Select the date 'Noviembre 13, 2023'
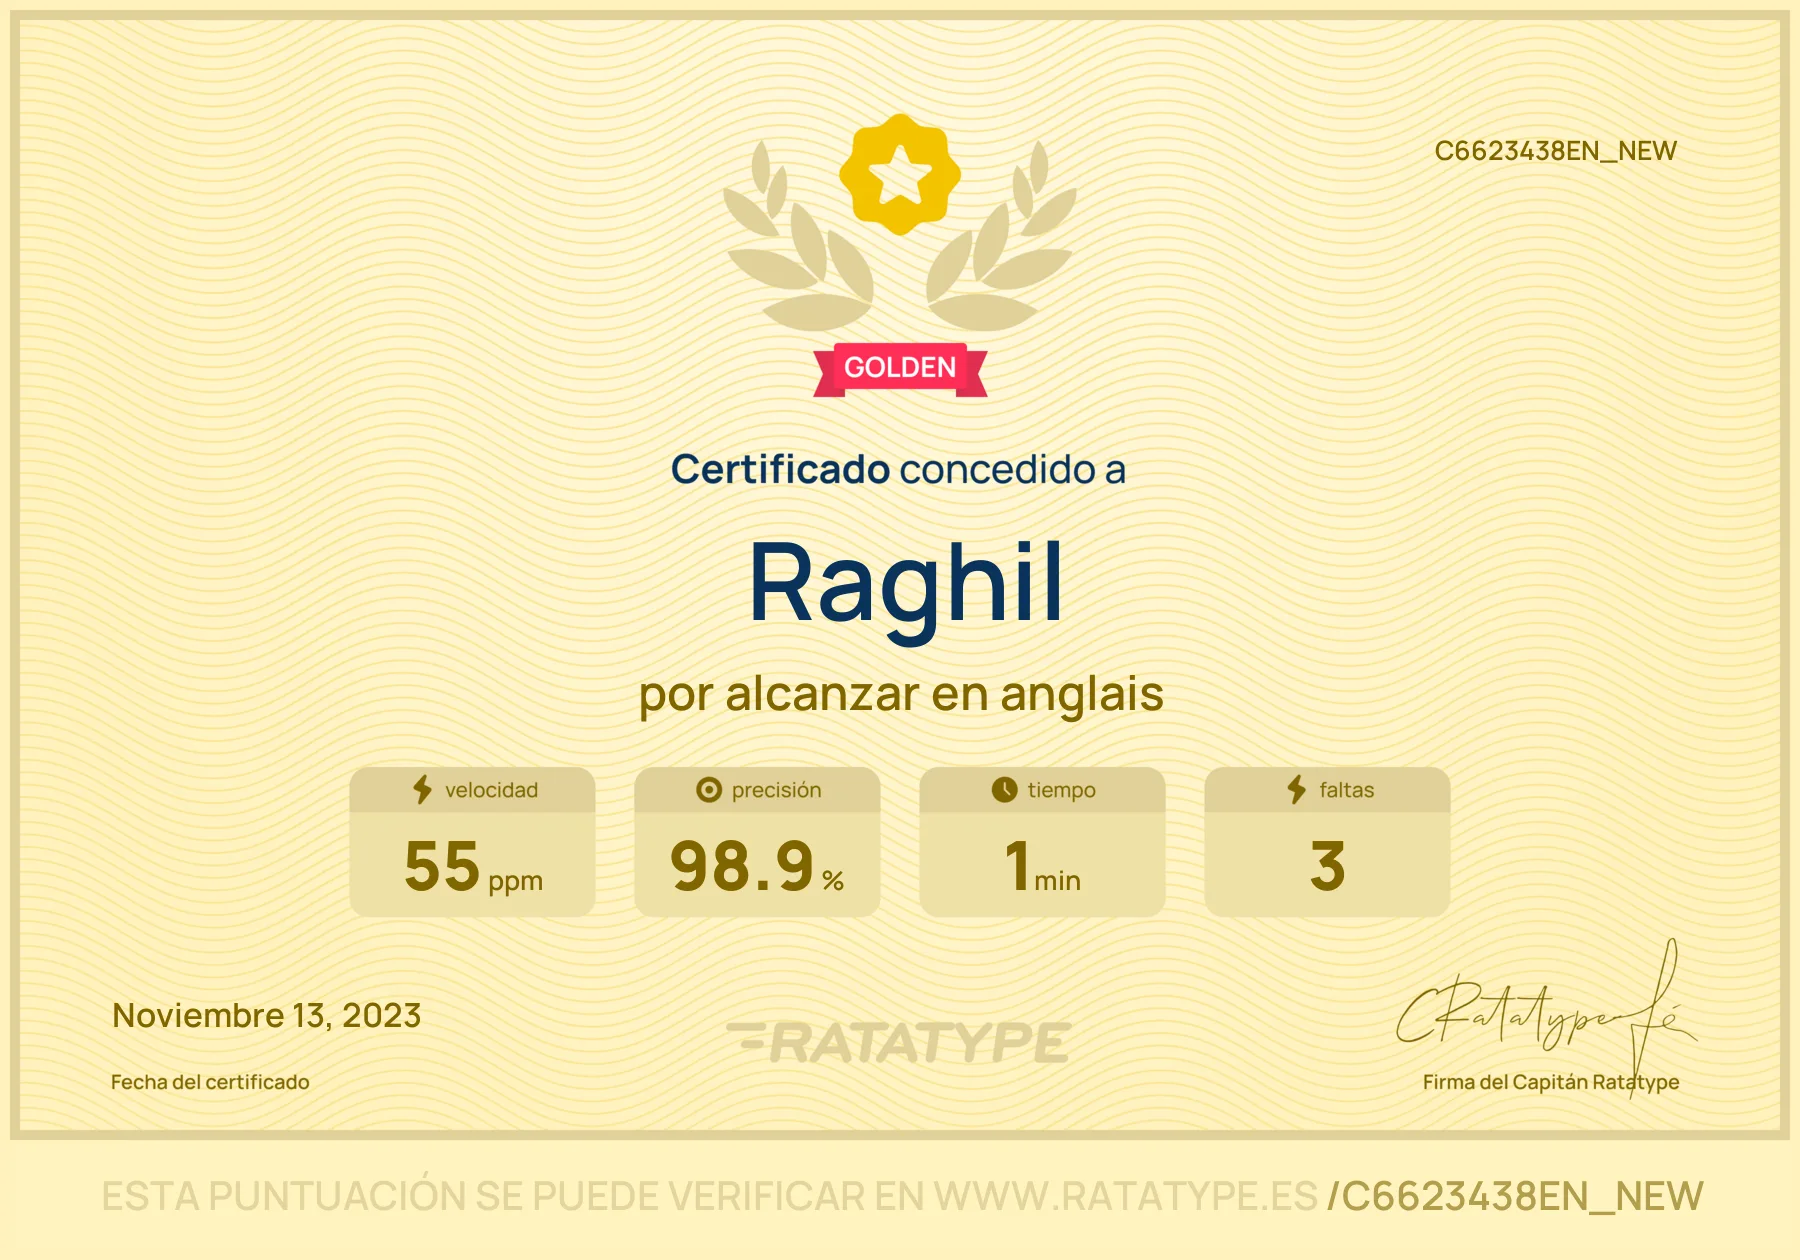This screenshot has width=1800, height=1260. pyautogui.click(x=266, y=1016)
